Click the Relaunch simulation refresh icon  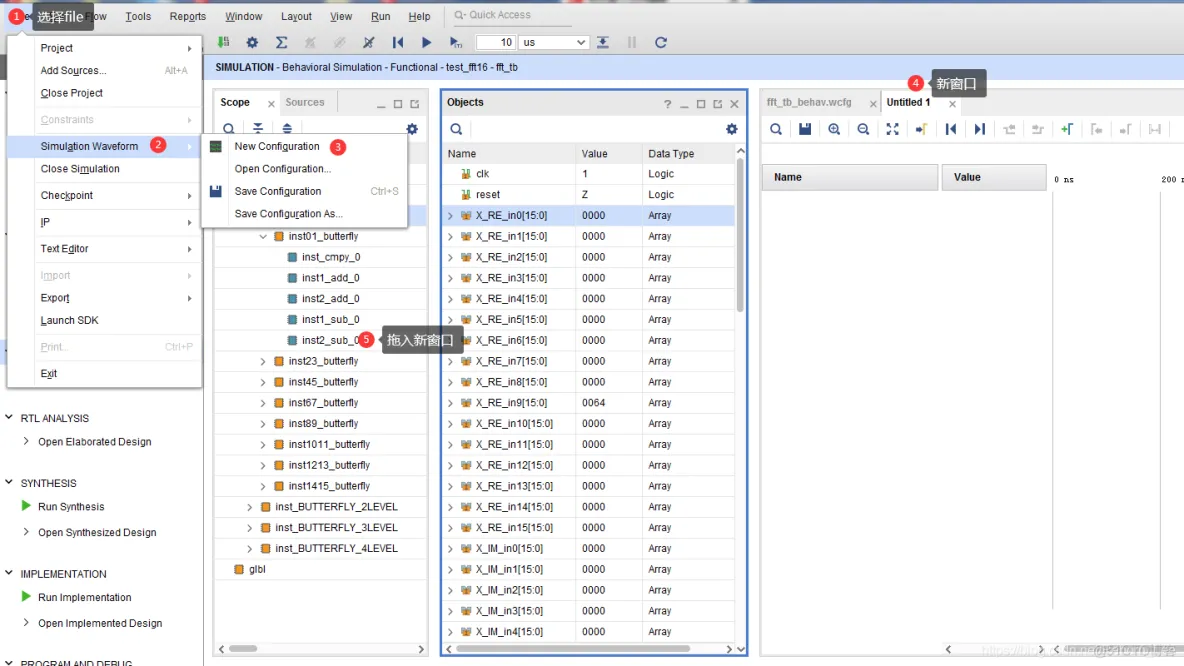pyautogui.click(x=661, y=43)
